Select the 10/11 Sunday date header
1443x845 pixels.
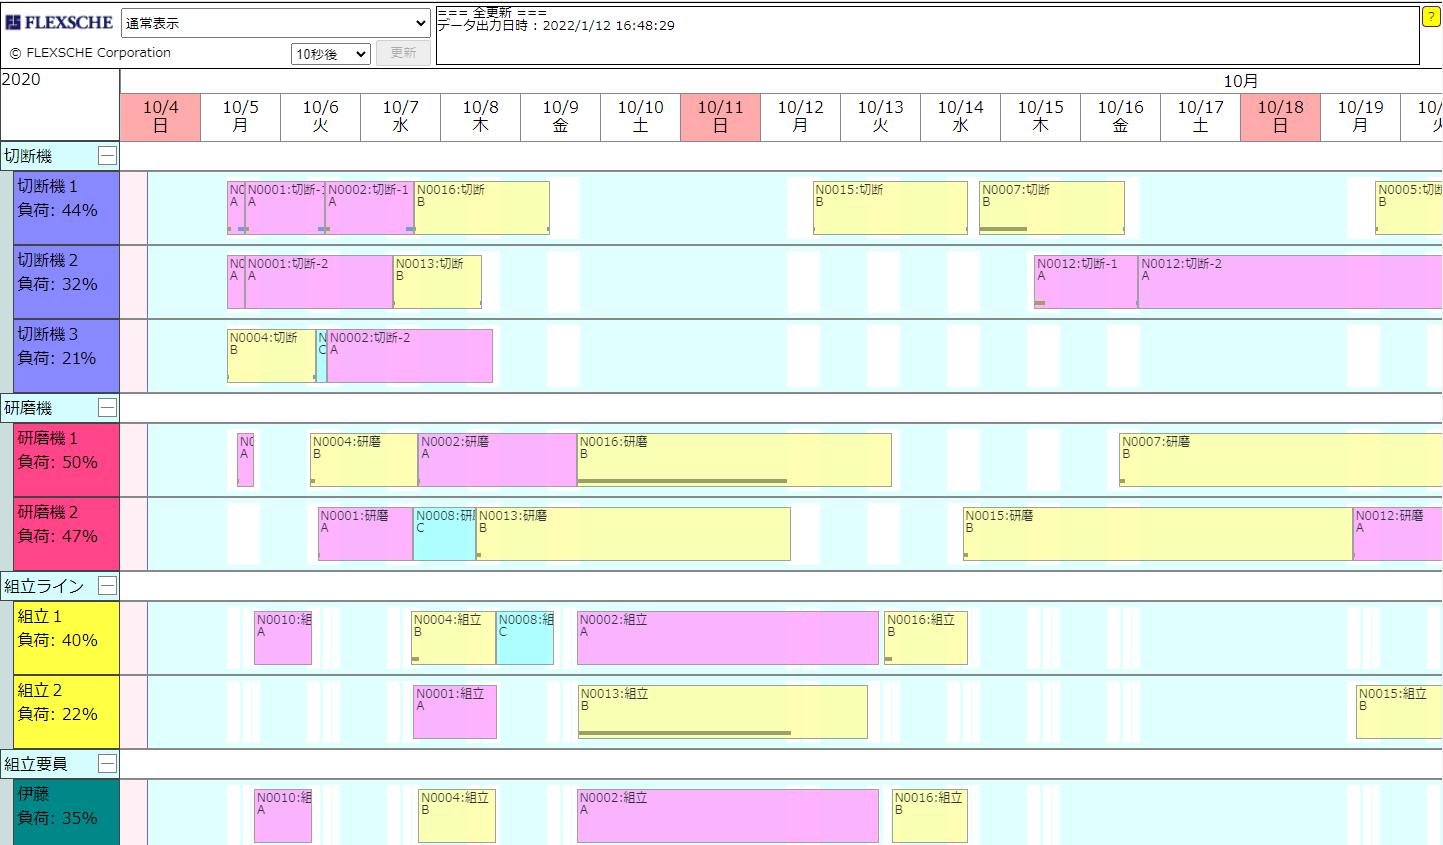[720, 117]
